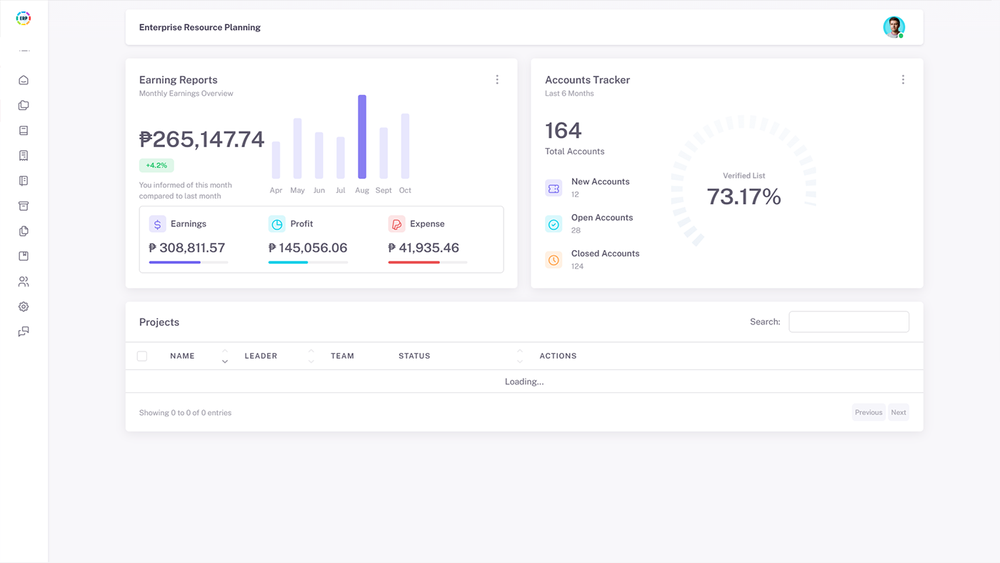Click the Earnings dollar icon
1000x563 pixels.
(x=157, y=224)
